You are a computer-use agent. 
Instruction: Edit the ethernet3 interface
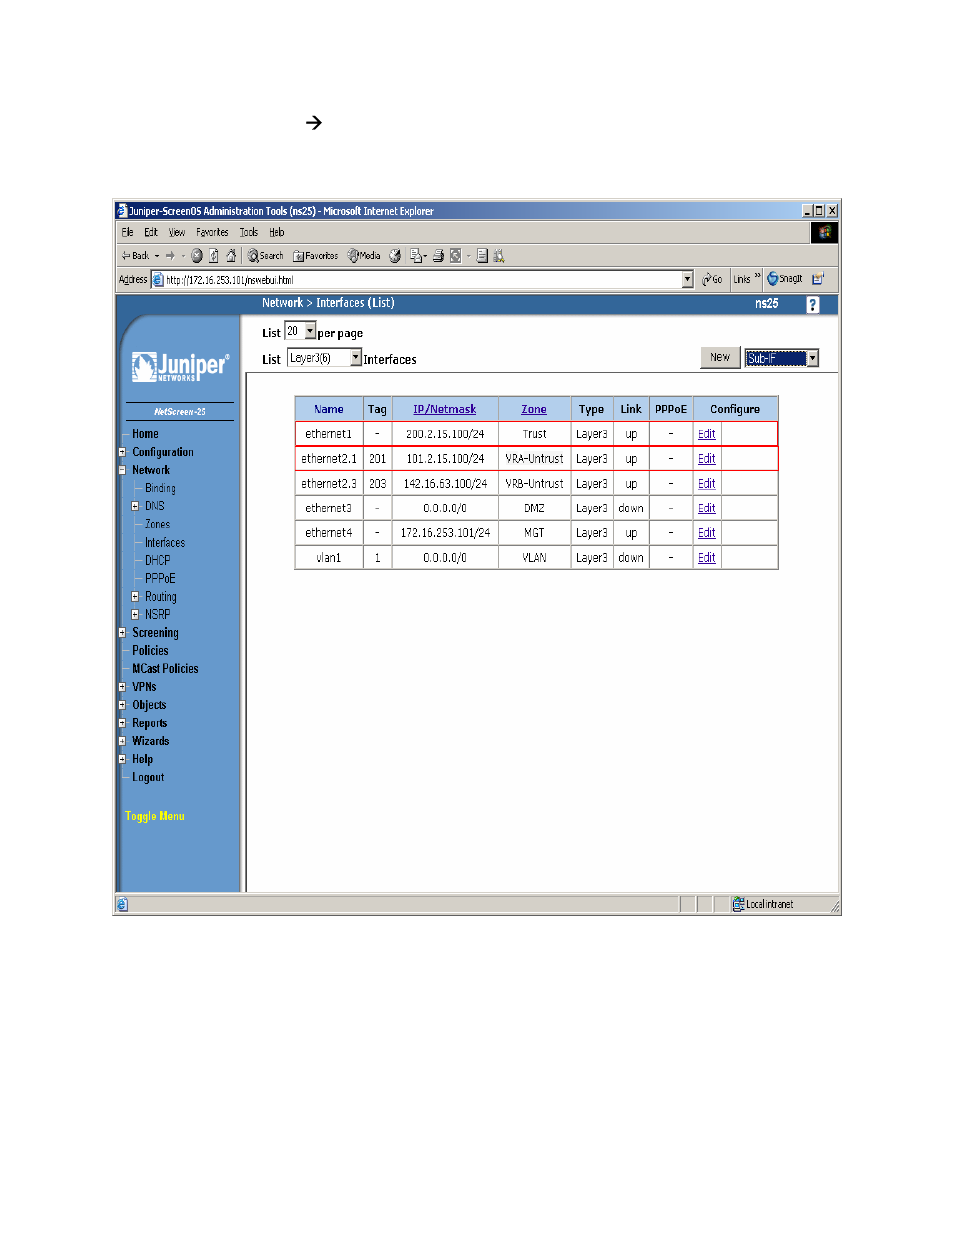(707, 509)
